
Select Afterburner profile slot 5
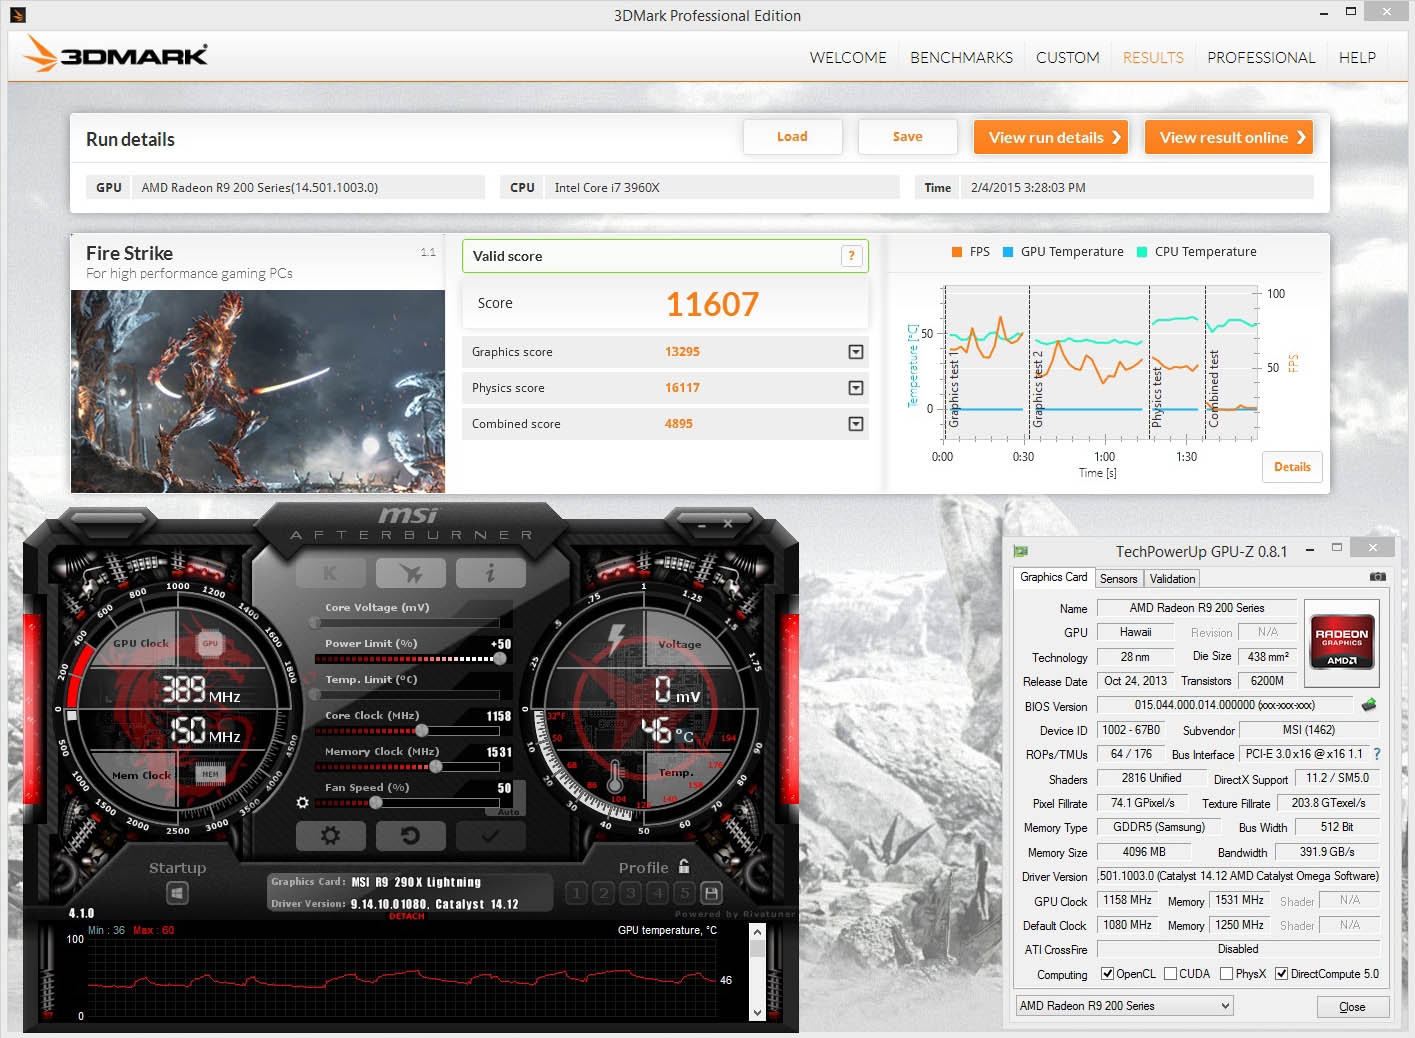[x=684, y=893]
